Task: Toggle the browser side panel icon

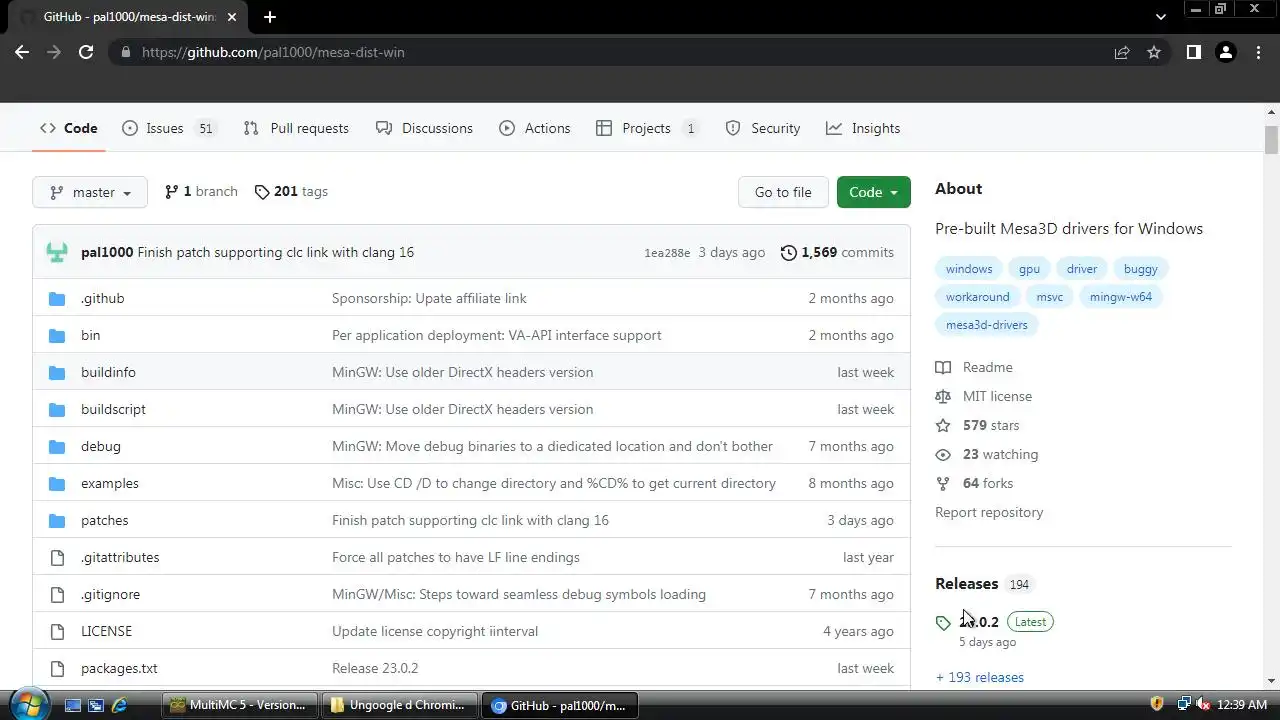Action: tap(1193, 52)
